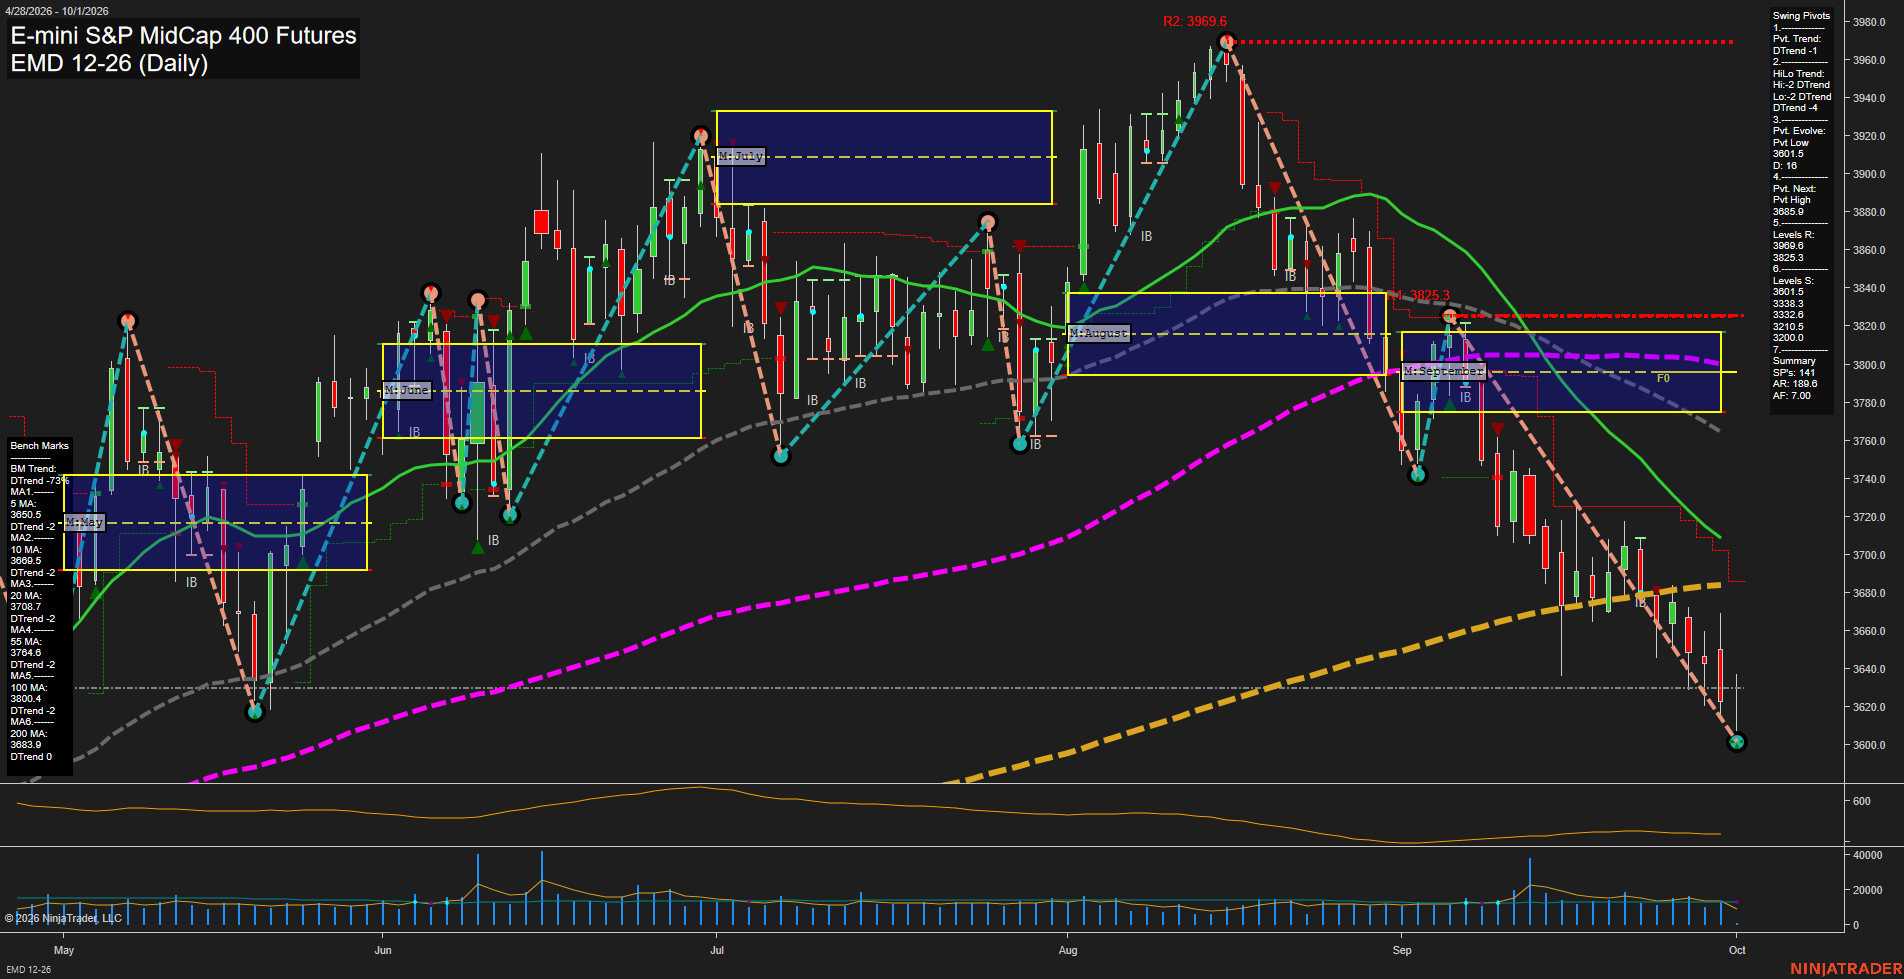The height and width of the screenshot is (979, 1904).
Task: Click "Levels R:" in the Swing Pivots panel
Action: (x=1793, y=235)
